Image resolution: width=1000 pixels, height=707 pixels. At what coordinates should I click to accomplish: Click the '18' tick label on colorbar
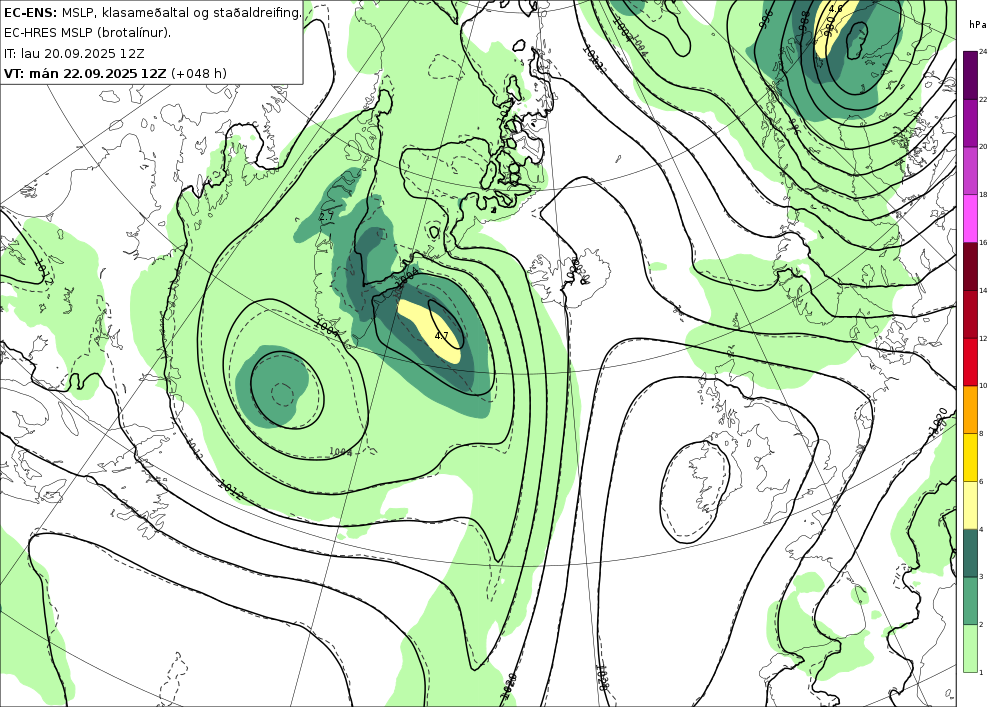(x=983, y=194)
